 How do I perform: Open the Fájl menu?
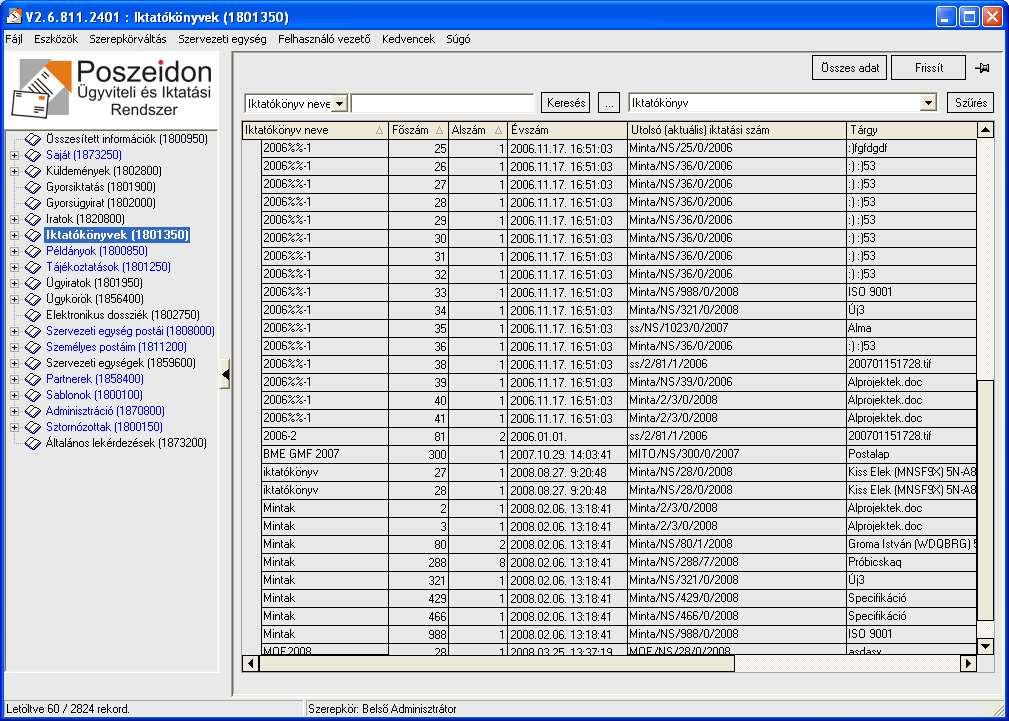[14, 39]
